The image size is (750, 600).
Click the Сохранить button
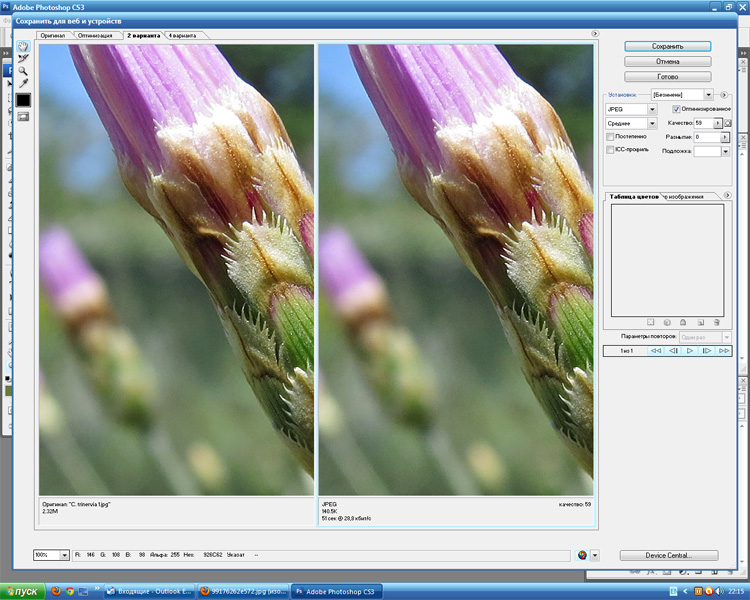667,46
